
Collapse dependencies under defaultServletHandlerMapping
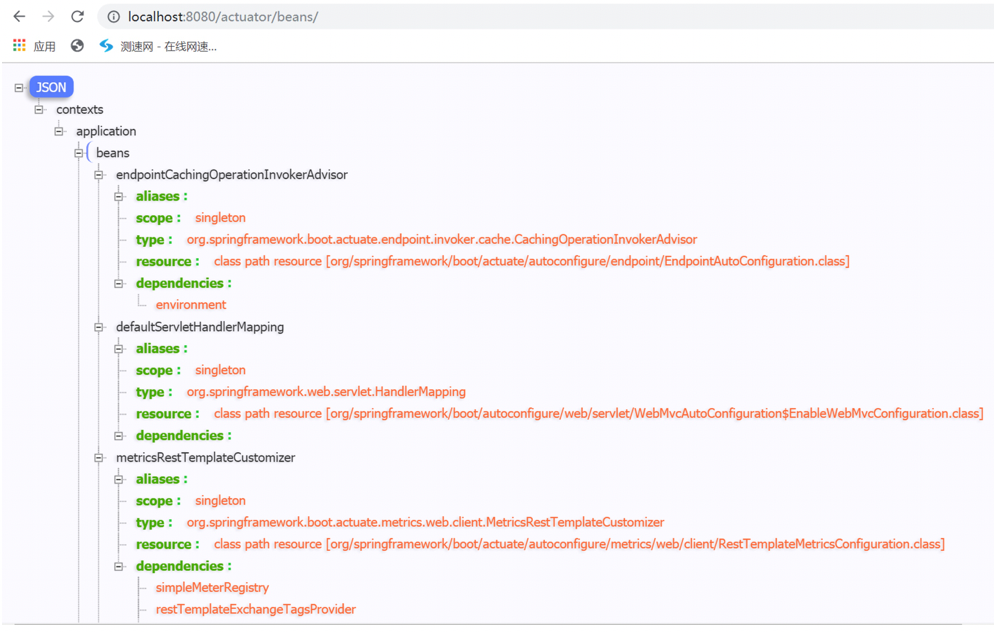[119, 435]
